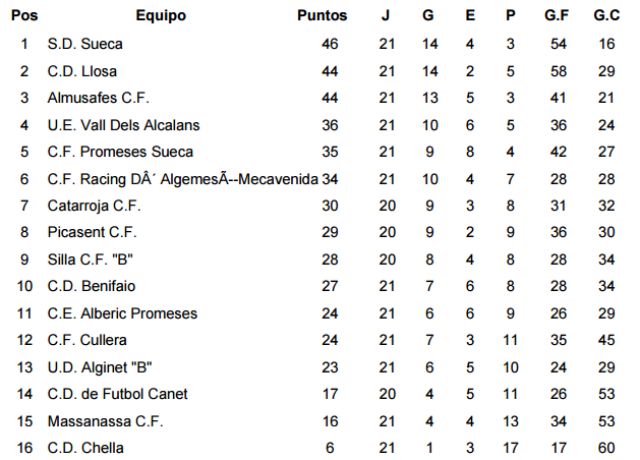Image resolution: width=640 pixels, height=460 pixels.
Task: Click on C.F. Cullera team
Action: [x=87, y=340]
